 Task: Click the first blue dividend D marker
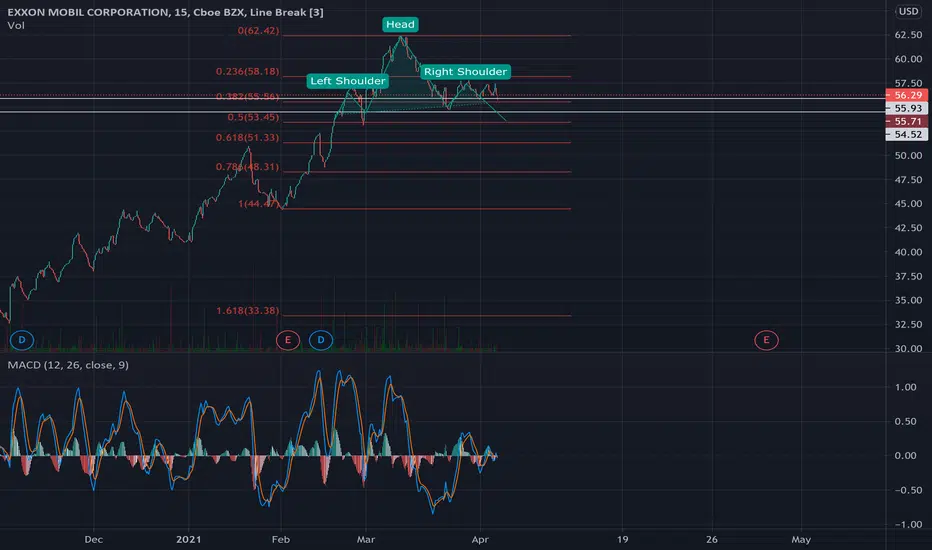pos(22,340)
